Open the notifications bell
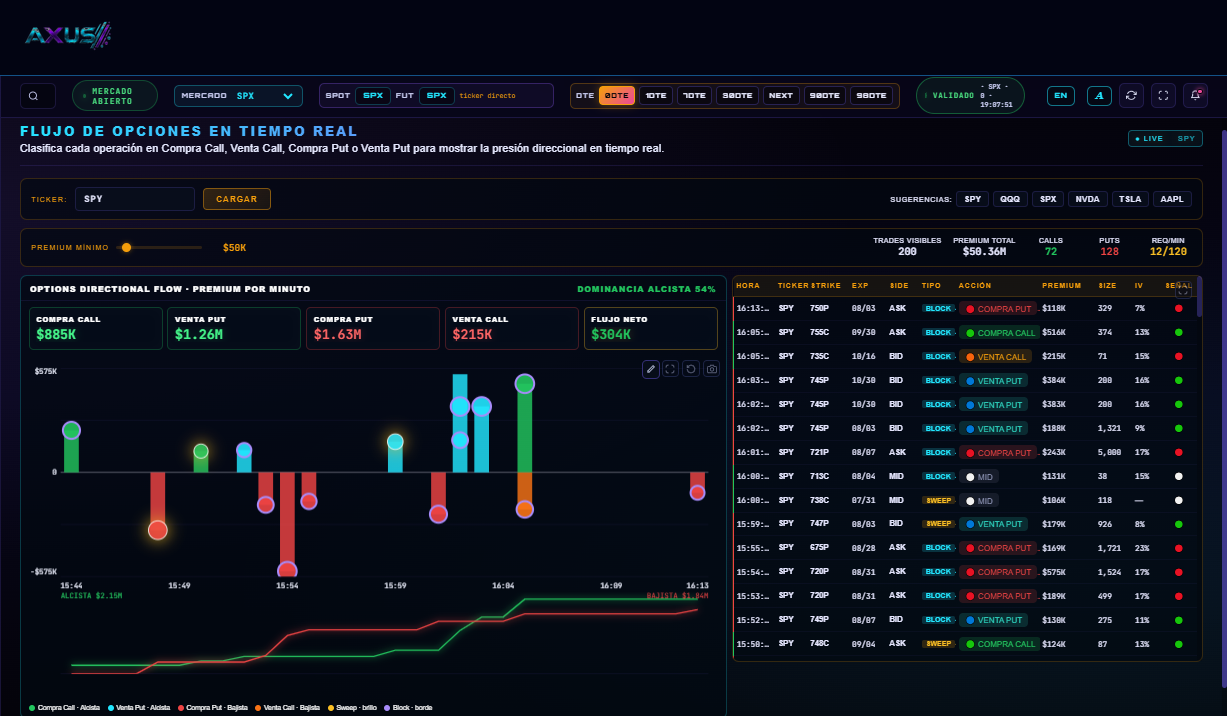Viewport: 1227px width, 716px height. pyautogui.click(x=1195, y=95)
